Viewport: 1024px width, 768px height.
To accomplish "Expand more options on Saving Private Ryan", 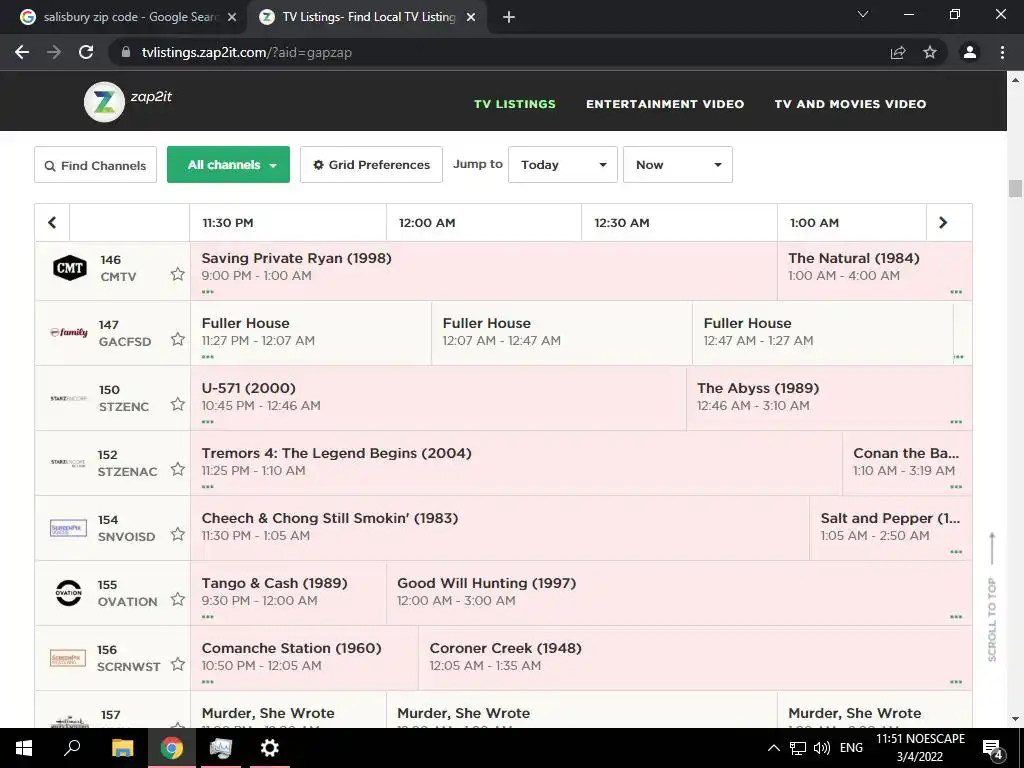I will click(x=208, y=292).
